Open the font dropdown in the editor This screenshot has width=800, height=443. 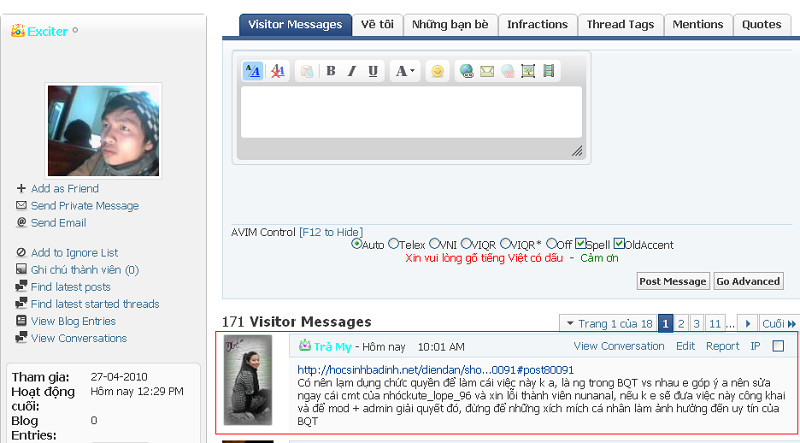click(403, 71)
